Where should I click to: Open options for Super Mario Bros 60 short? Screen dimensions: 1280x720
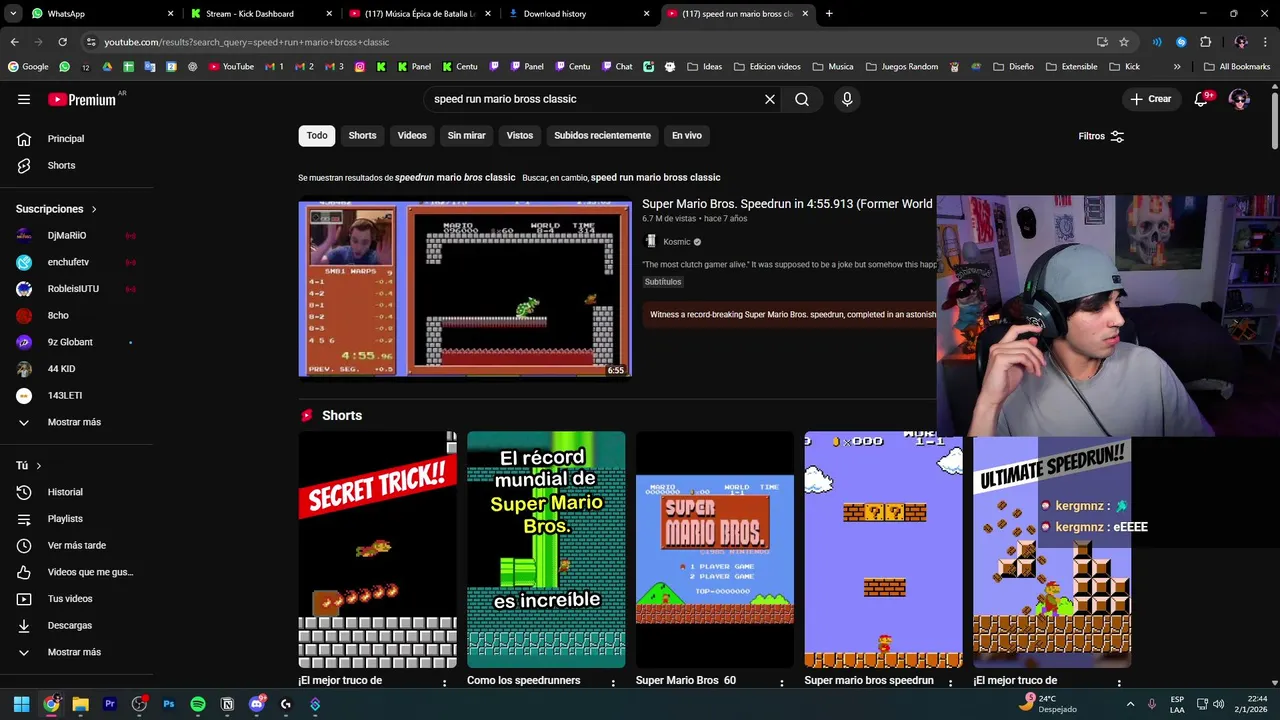point(783,683)
